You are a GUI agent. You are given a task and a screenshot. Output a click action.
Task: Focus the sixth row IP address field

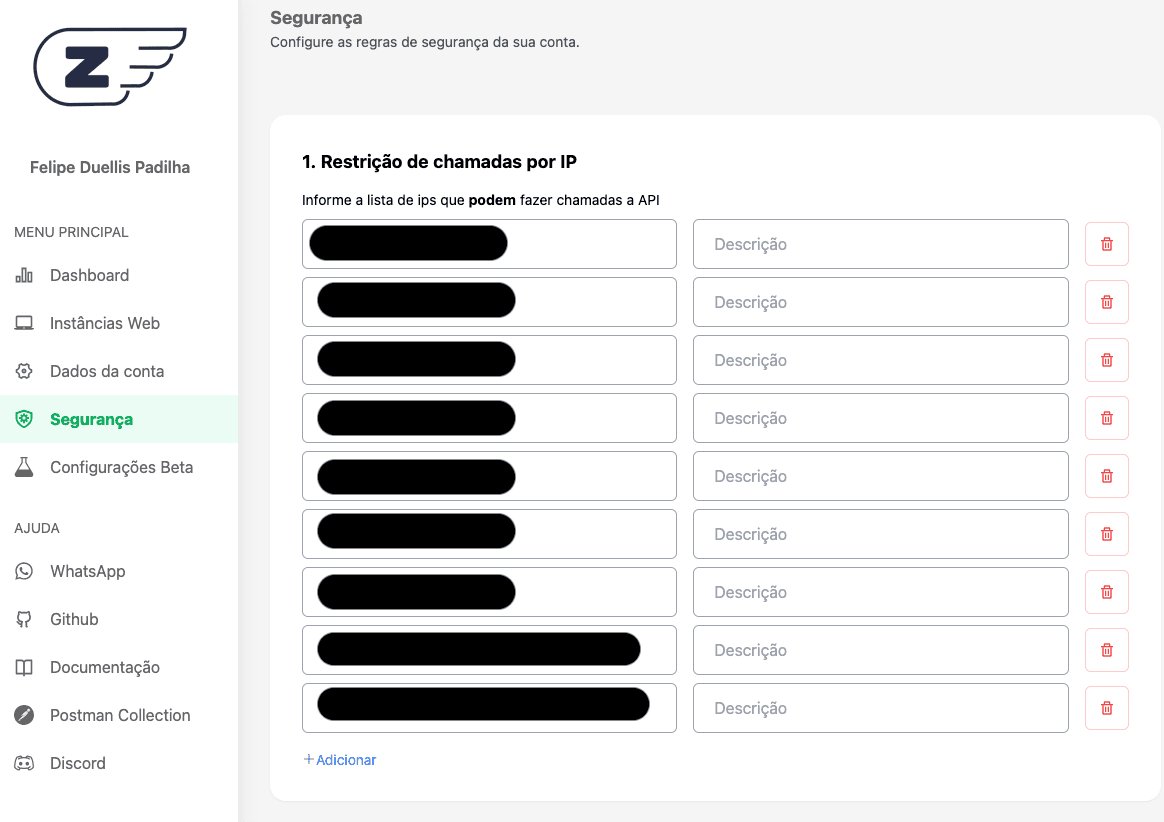(x=489, y=534)
